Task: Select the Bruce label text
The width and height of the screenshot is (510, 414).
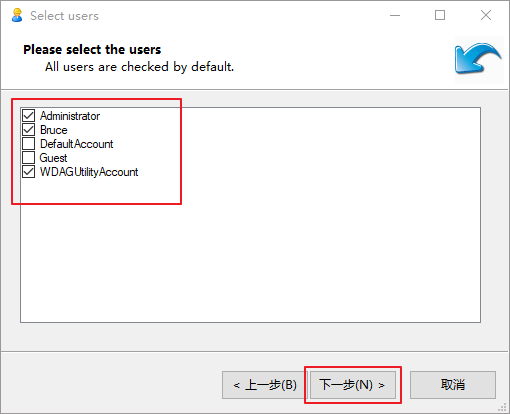Action: (x=54, y=130)
